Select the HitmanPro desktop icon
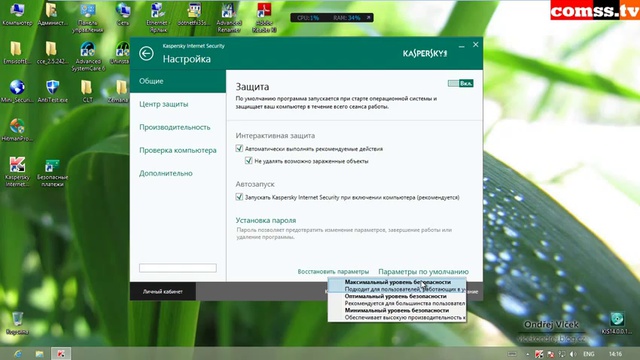This screenshot has height=360, width=640. point(17,130)
